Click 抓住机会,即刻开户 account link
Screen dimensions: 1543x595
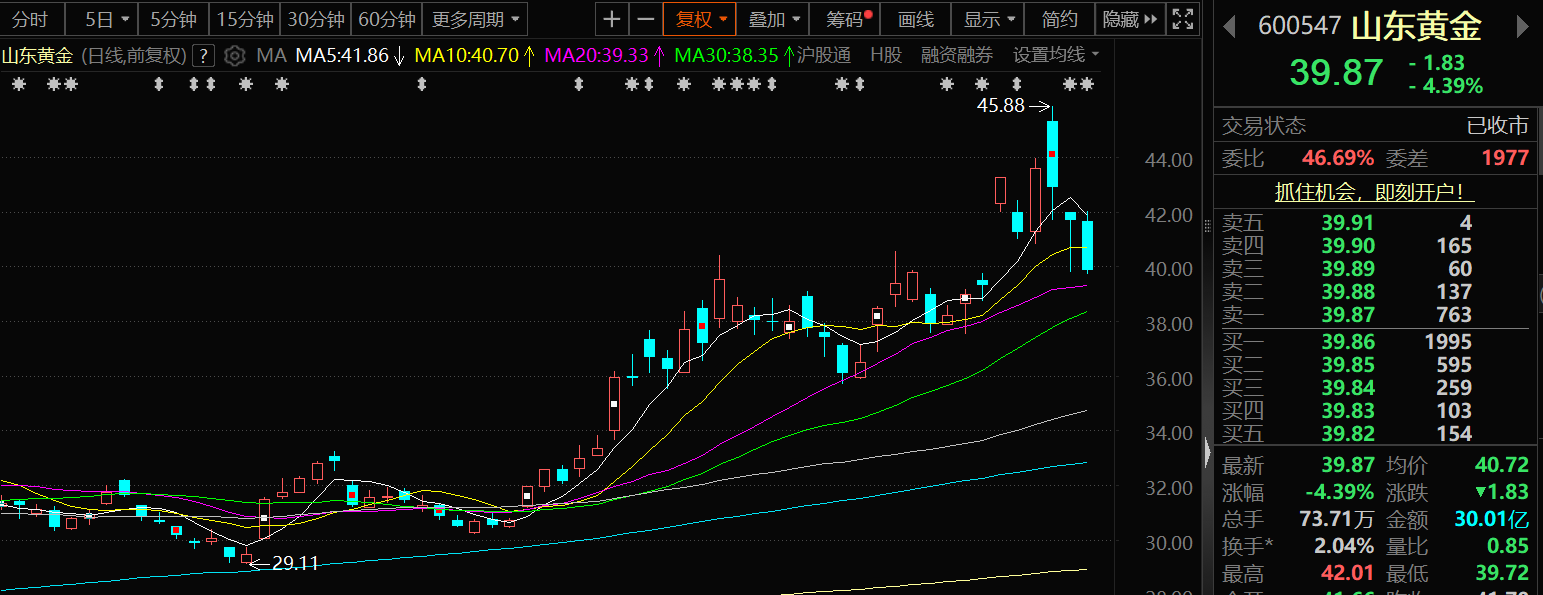tap(1374, 192)
